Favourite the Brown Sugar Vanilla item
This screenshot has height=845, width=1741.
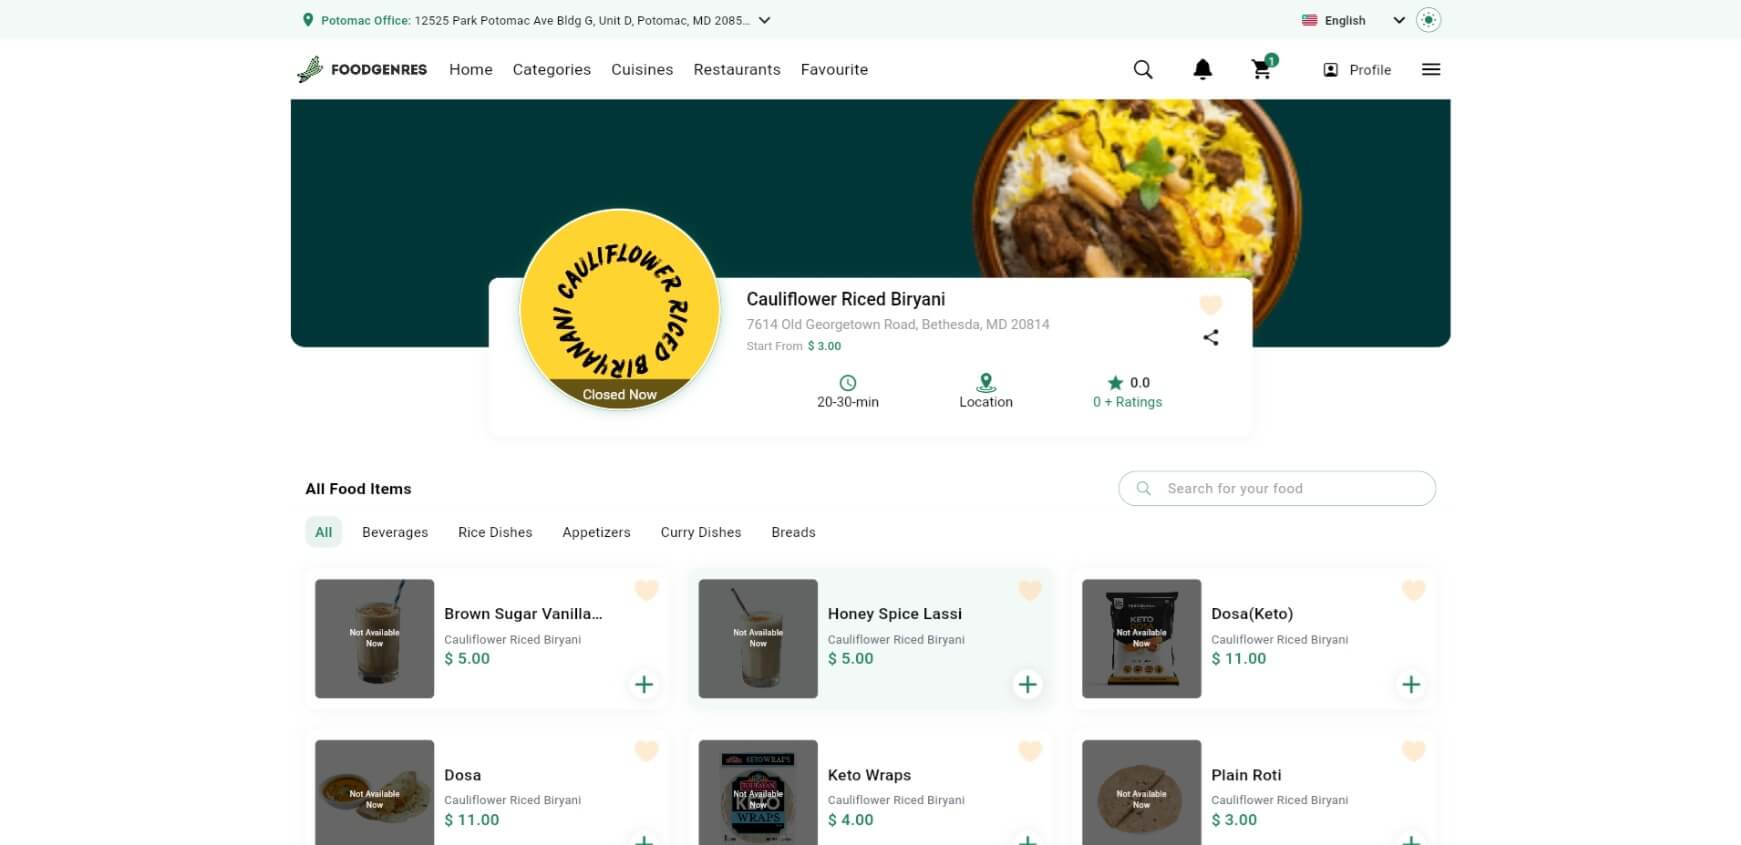(x=647, y=590)
